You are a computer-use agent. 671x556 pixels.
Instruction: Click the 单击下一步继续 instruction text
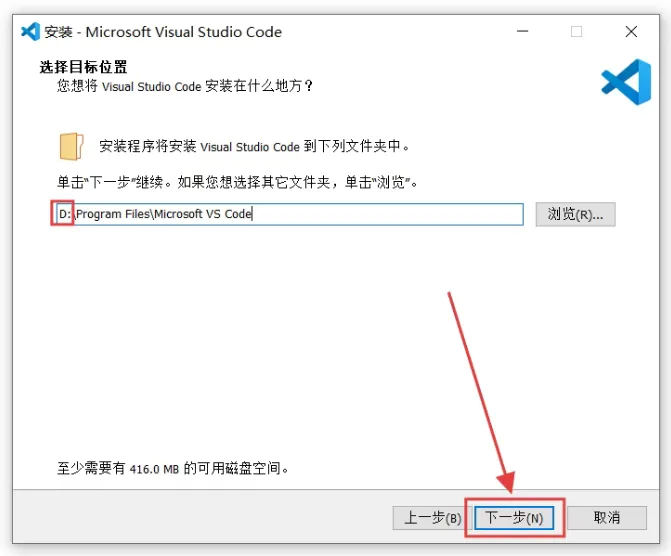tap(238, 182)
